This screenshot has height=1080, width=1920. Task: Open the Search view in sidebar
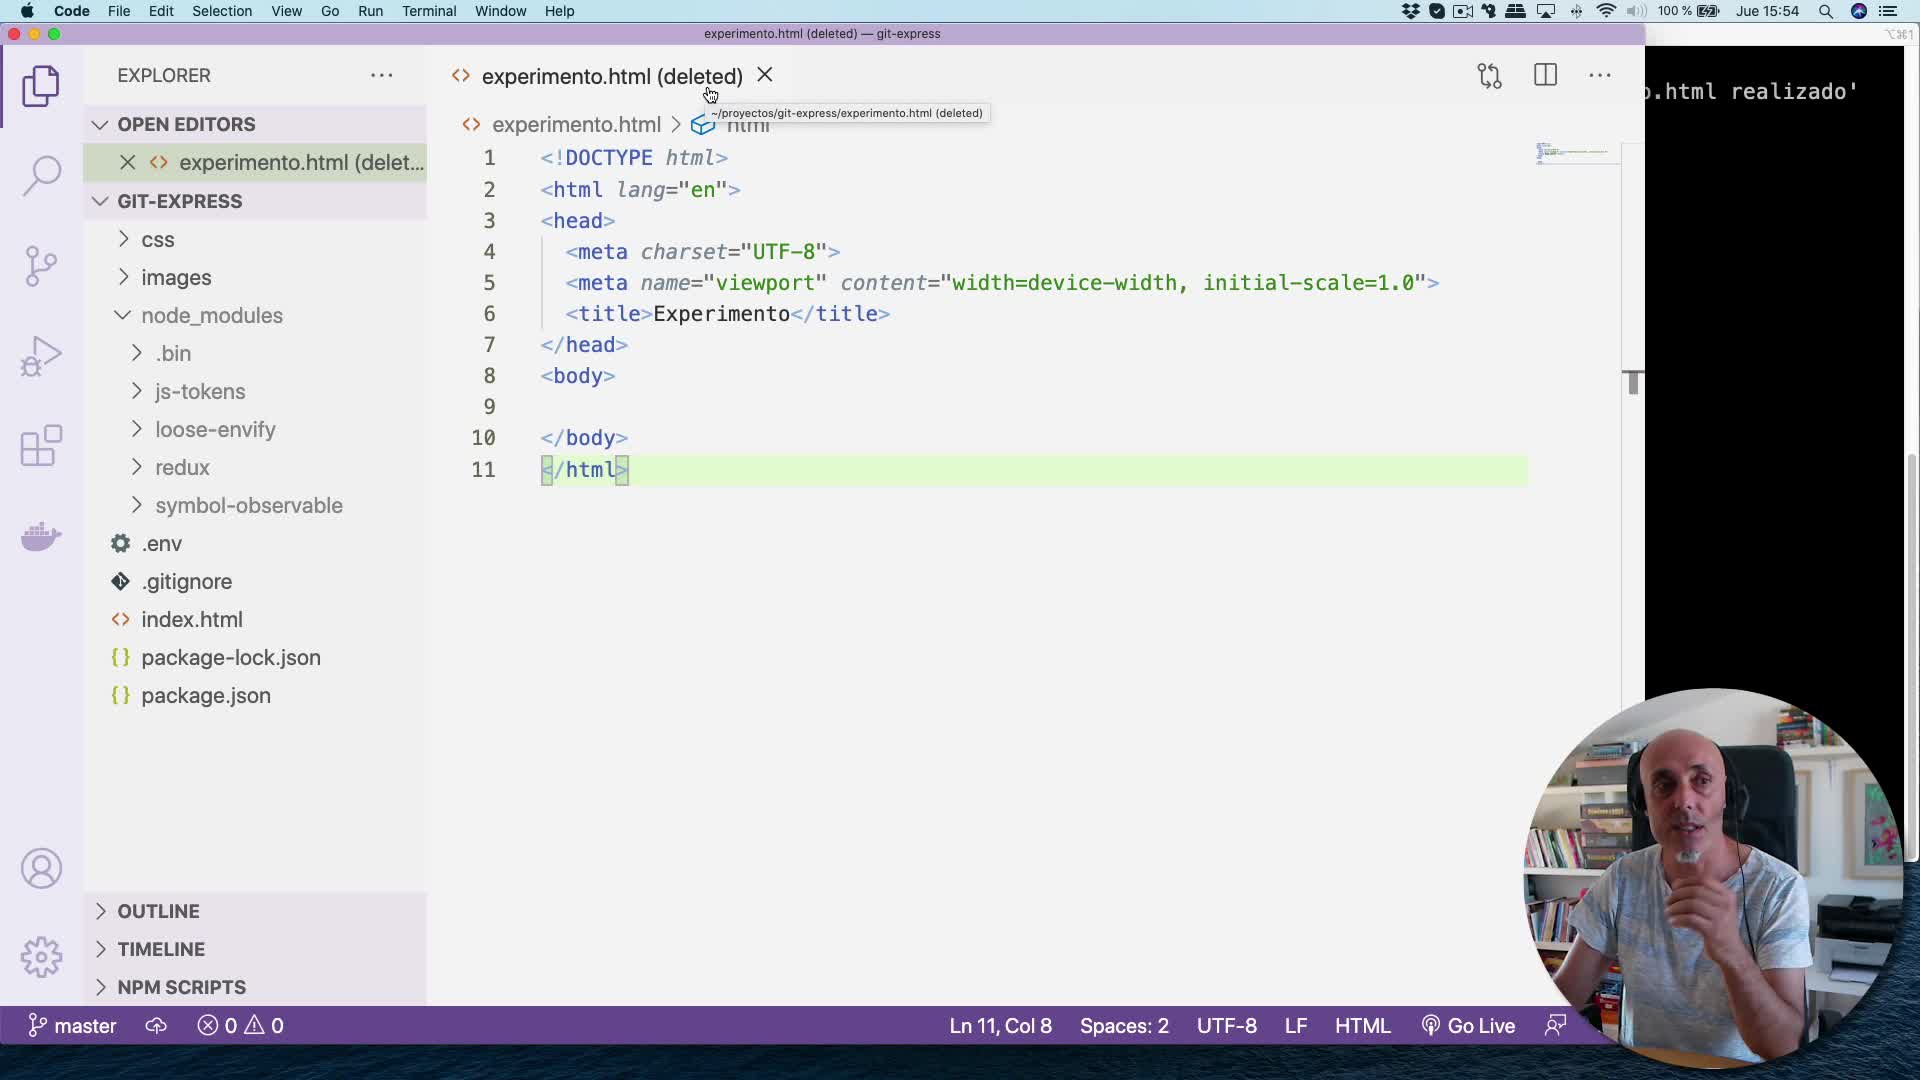40,175
